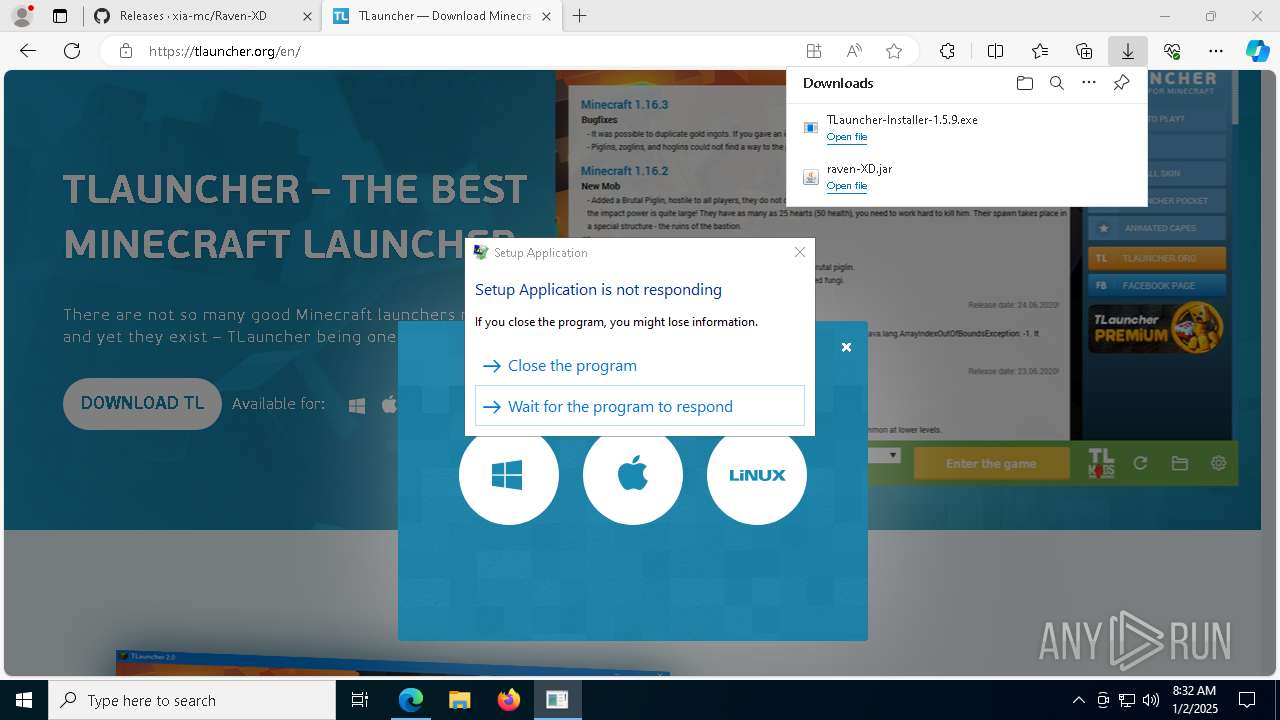The height and width of the screenshot is (720, 1280).
Task: Go back with browser back arrow
Action: pyautogui.click(x=28, y=51)
